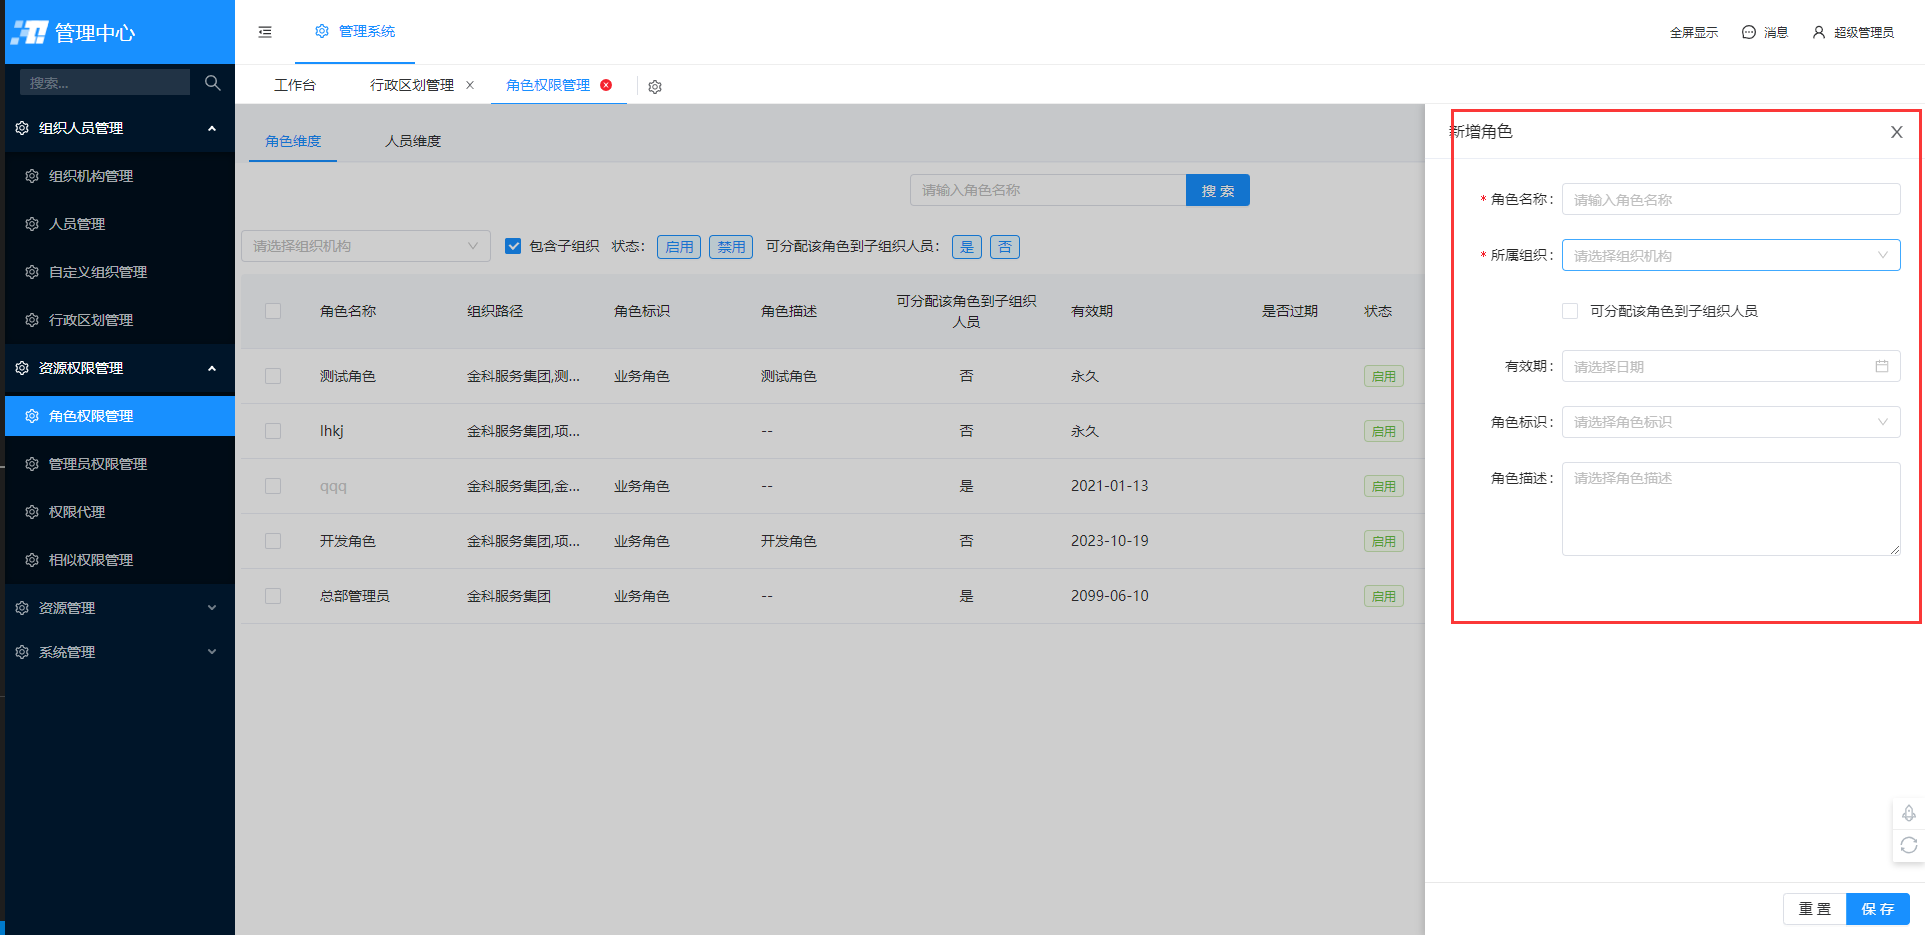The height and width of the screenshot is (935, 1925).
Task: Close the 角色权限管理 tab red icon
Action: coord(606,85)
